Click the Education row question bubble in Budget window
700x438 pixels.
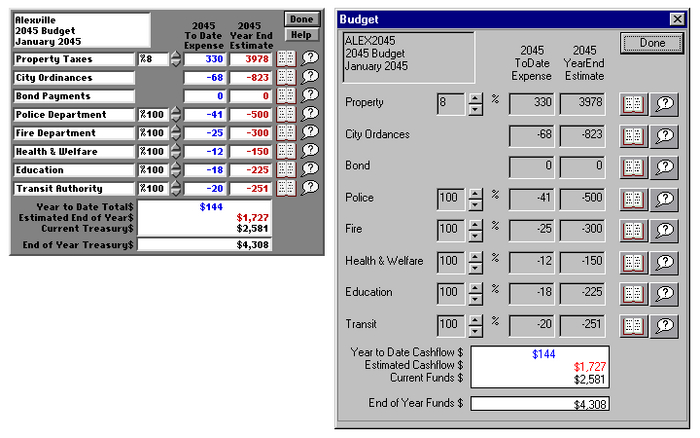664,294
